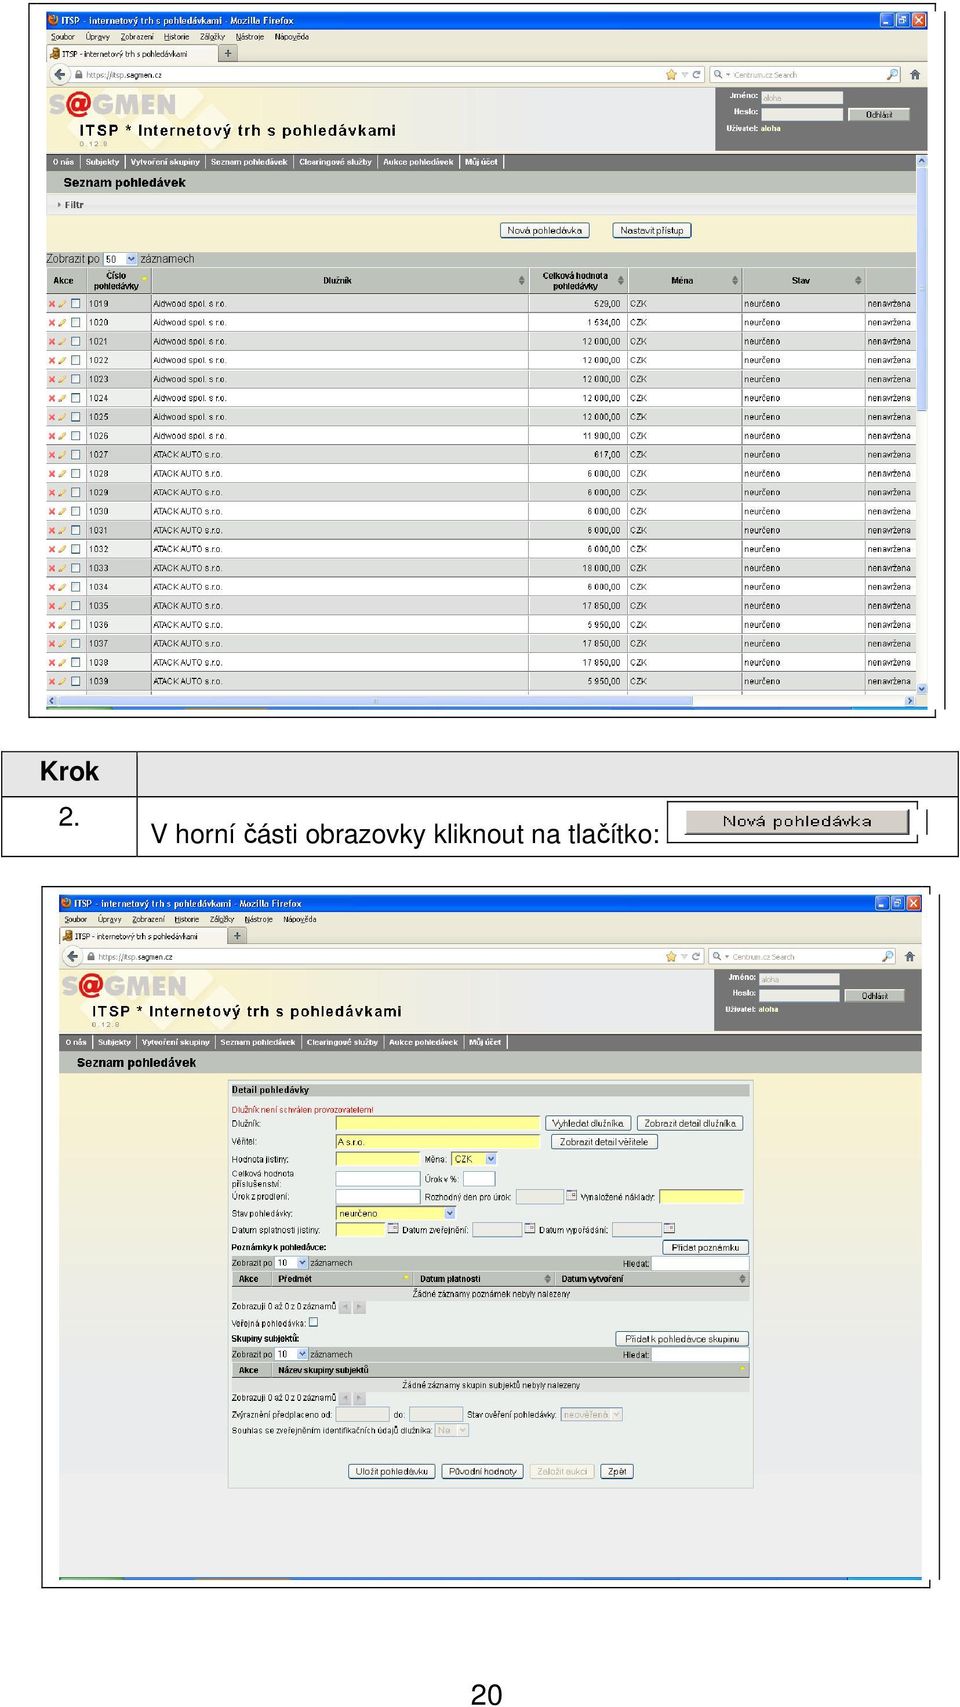Viewport: 960px width, 1707px height.
Task: Sort the list by the Dlužník column
Action: (x=338, y=281)
